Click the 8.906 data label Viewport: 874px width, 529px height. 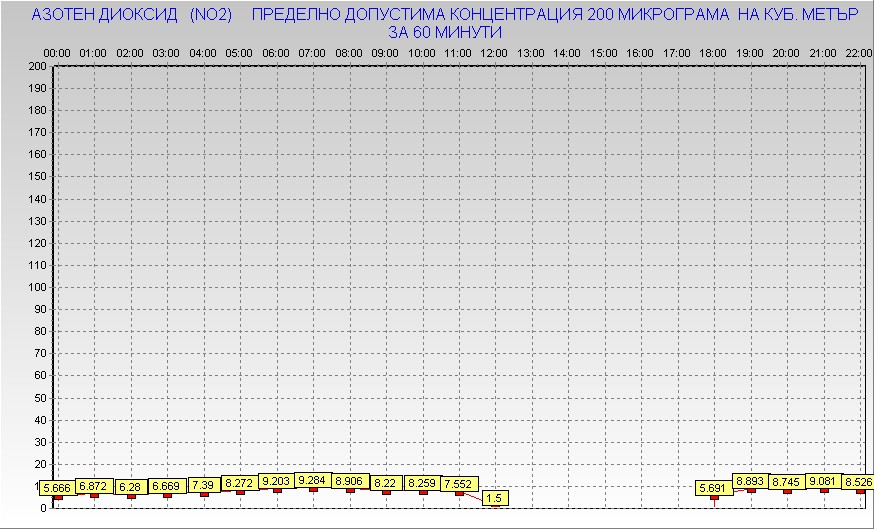pos(349,481)
